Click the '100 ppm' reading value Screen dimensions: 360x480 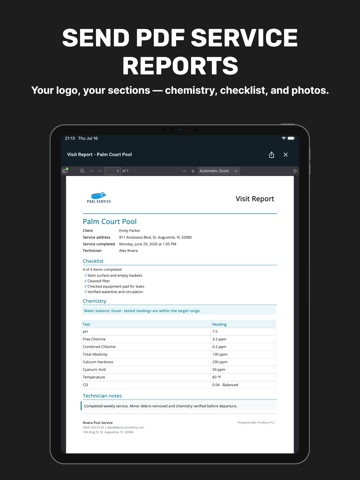coord(220,355)
